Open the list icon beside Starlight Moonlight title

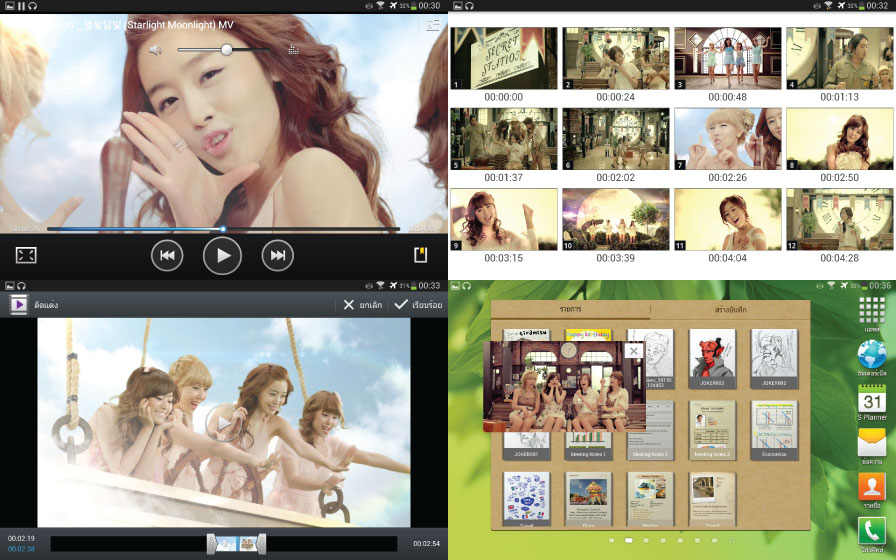pos(433,25)
